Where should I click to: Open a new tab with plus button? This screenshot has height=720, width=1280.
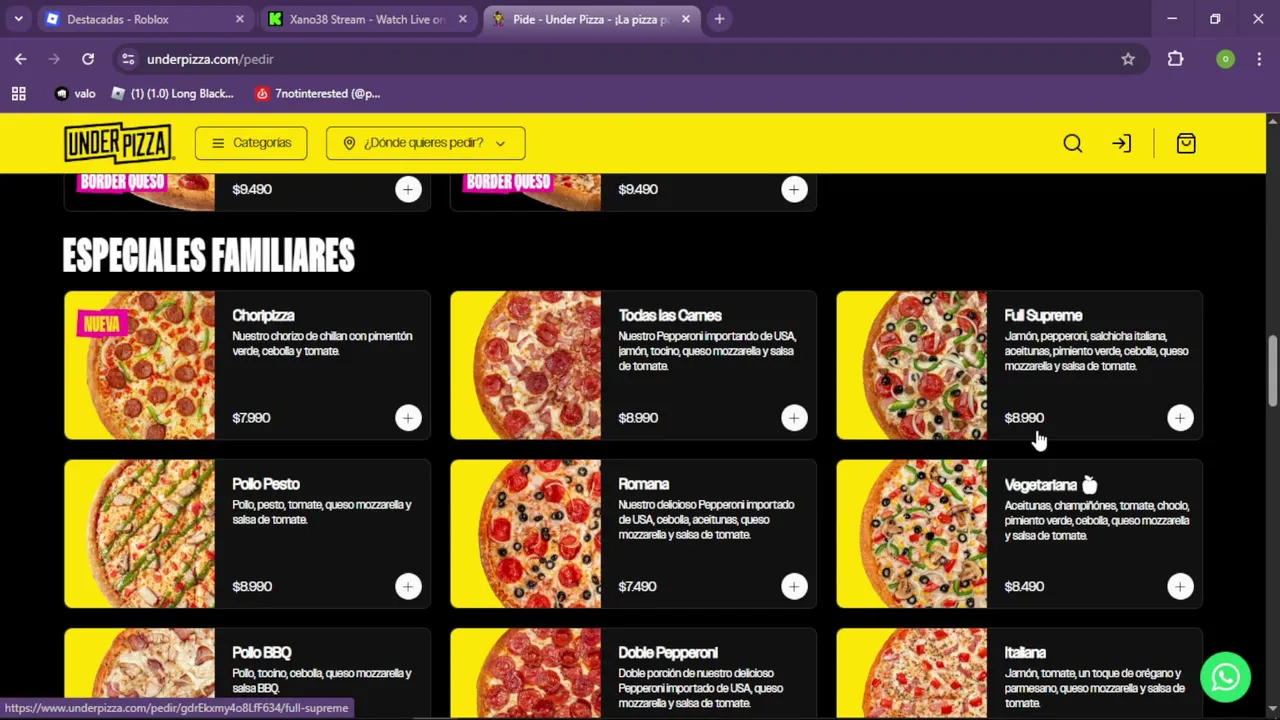tap(719, 19)
